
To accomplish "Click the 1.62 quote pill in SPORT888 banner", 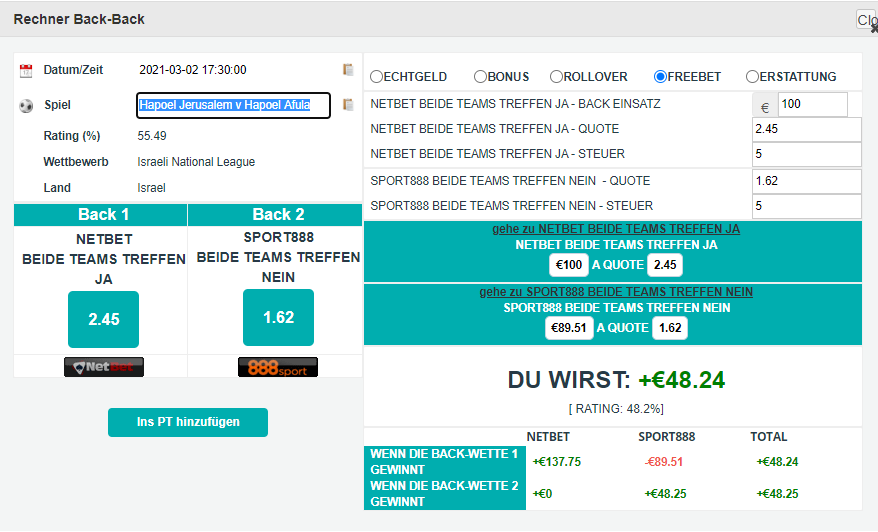I will click(670, 328).
